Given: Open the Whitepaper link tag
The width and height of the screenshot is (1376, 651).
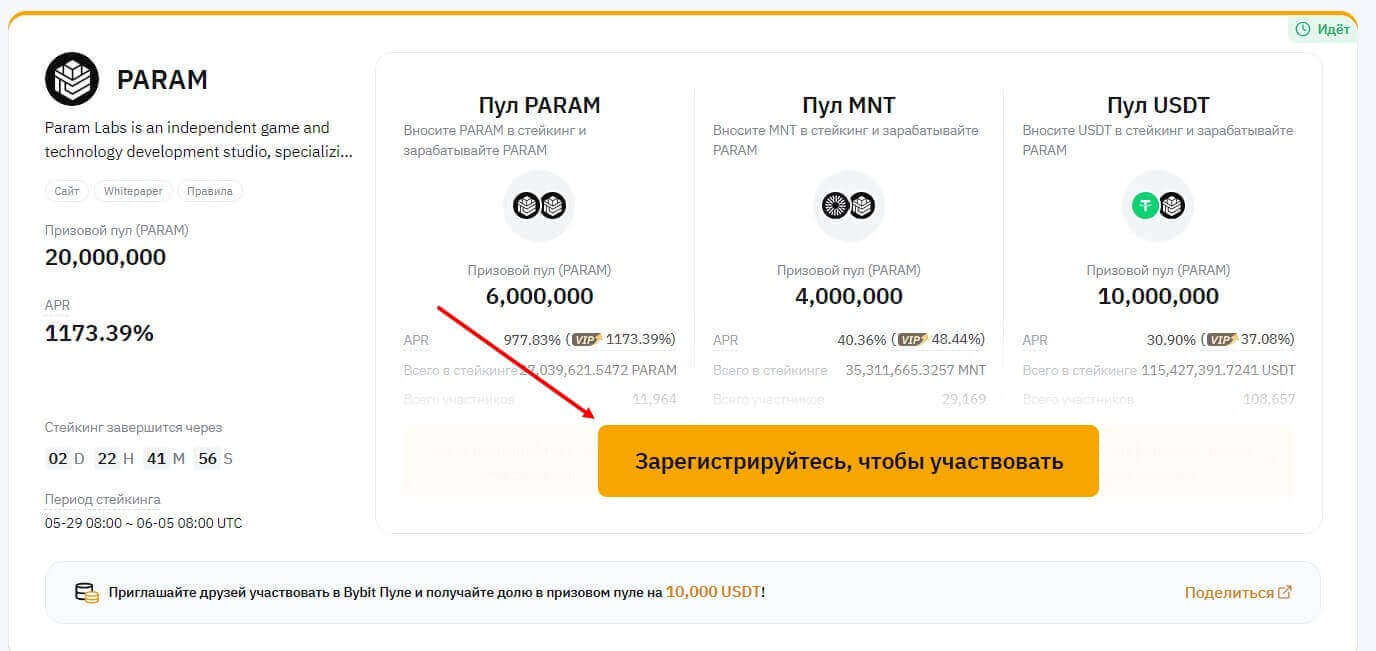Looking at the screenshot, I should click(133, 191).
